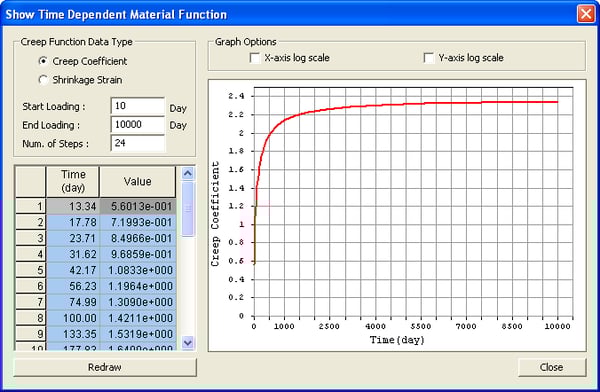This screenshot has height=392, width=600.
Task: Click the 10000 tick label on x-axis
Action: click(x=558, y=327)
